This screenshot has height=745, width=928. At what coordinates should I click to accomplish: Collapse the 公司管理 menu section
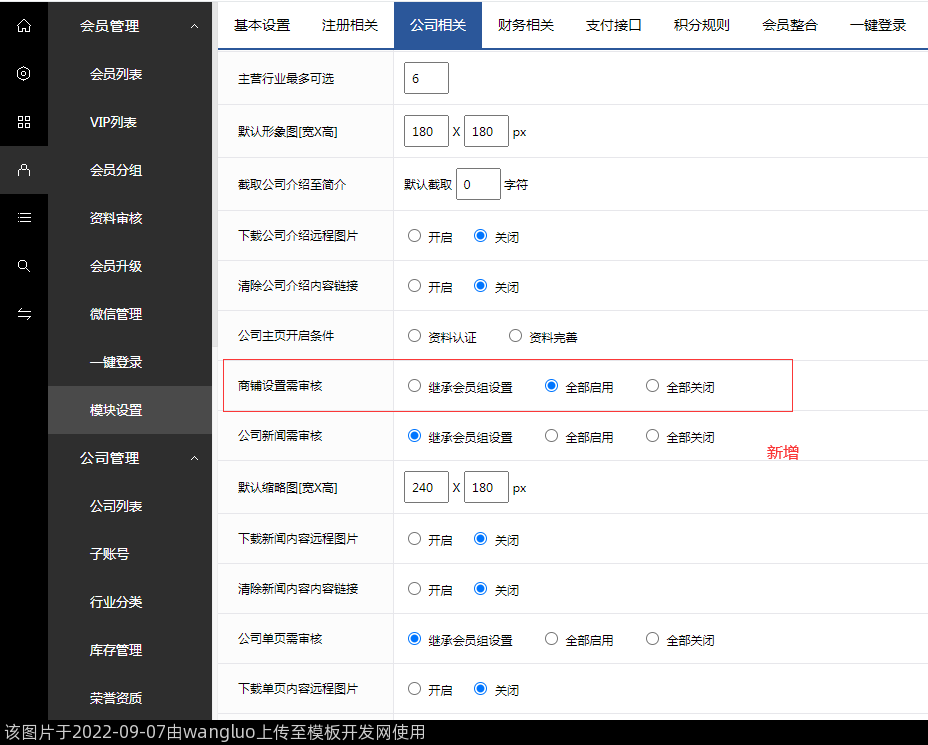point(194,458)
